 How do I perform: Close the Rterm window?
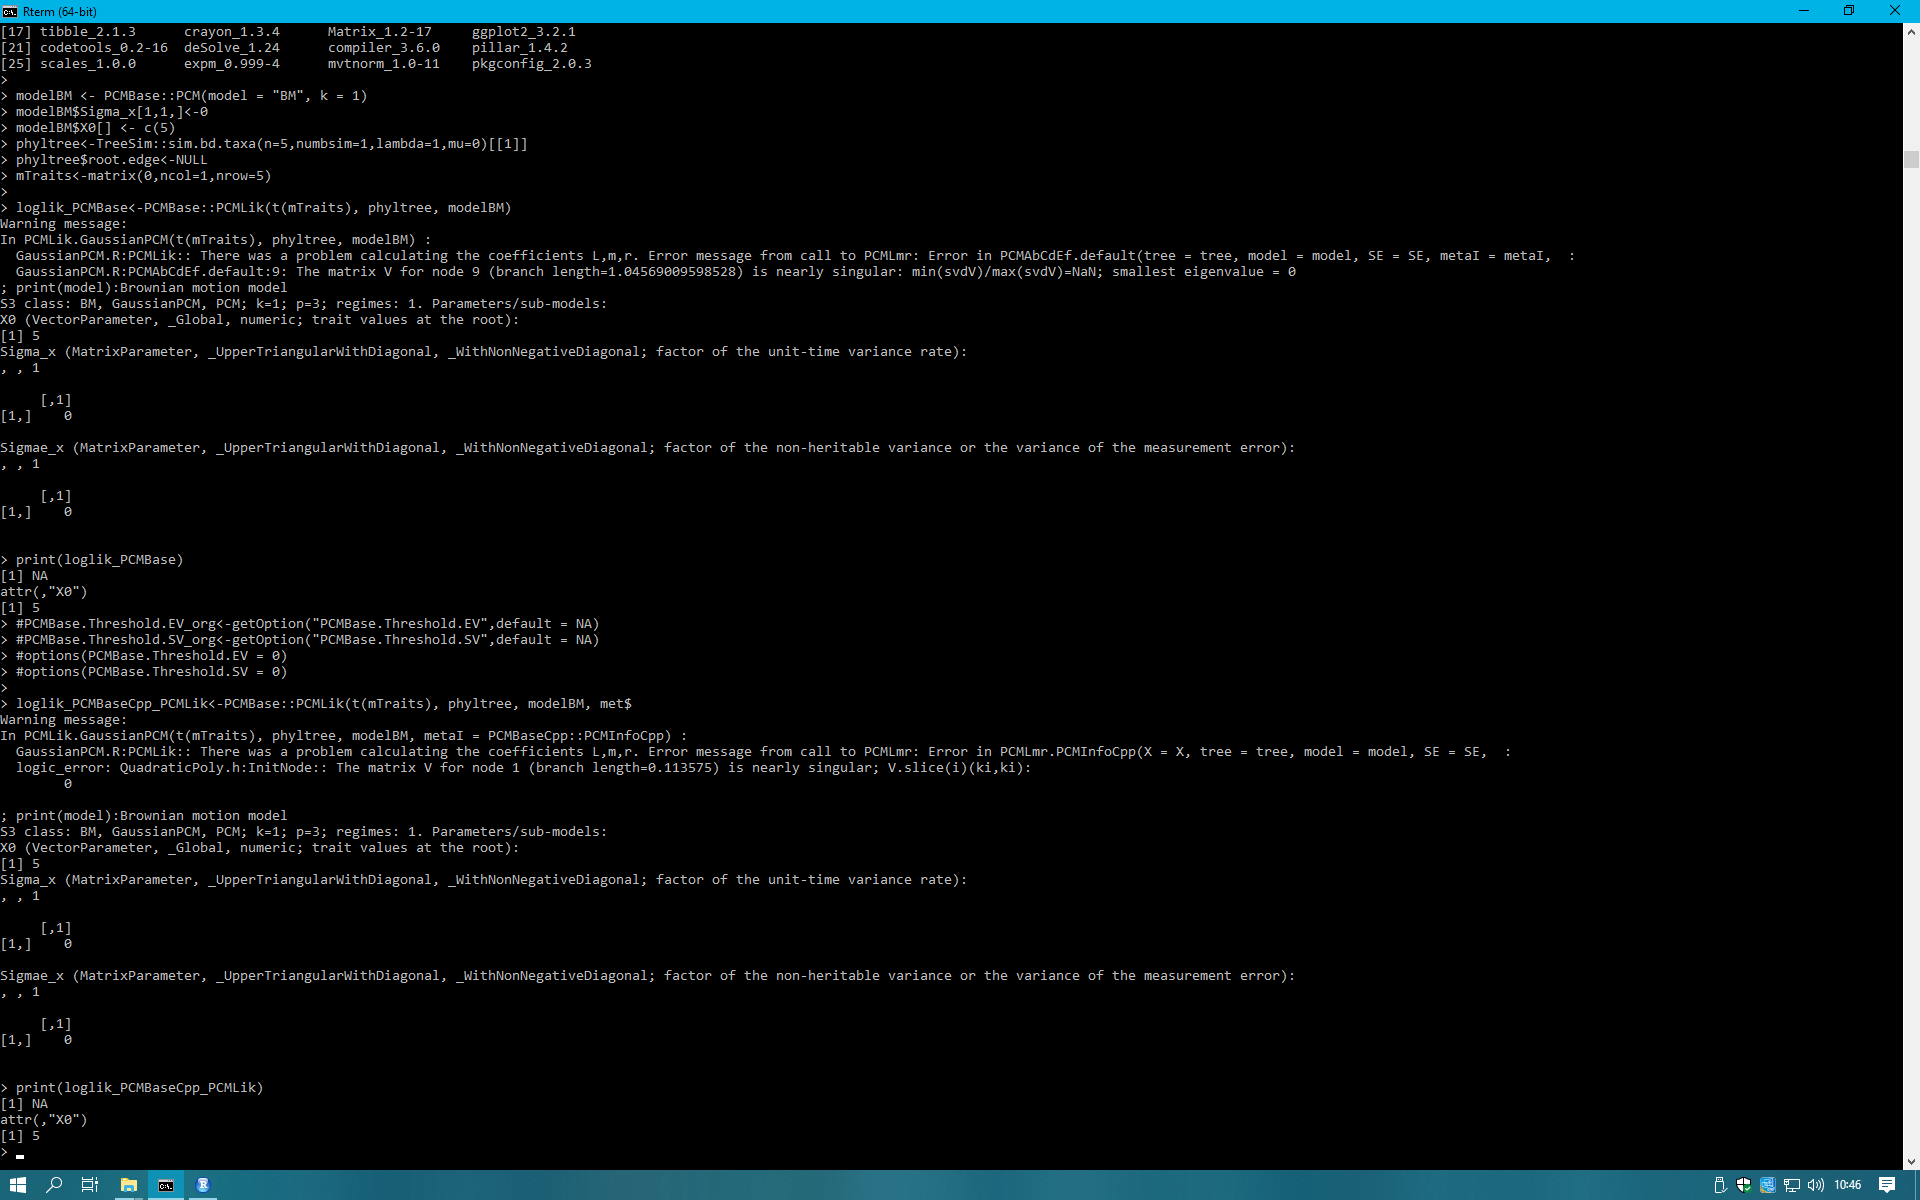tap(1895, 11)
